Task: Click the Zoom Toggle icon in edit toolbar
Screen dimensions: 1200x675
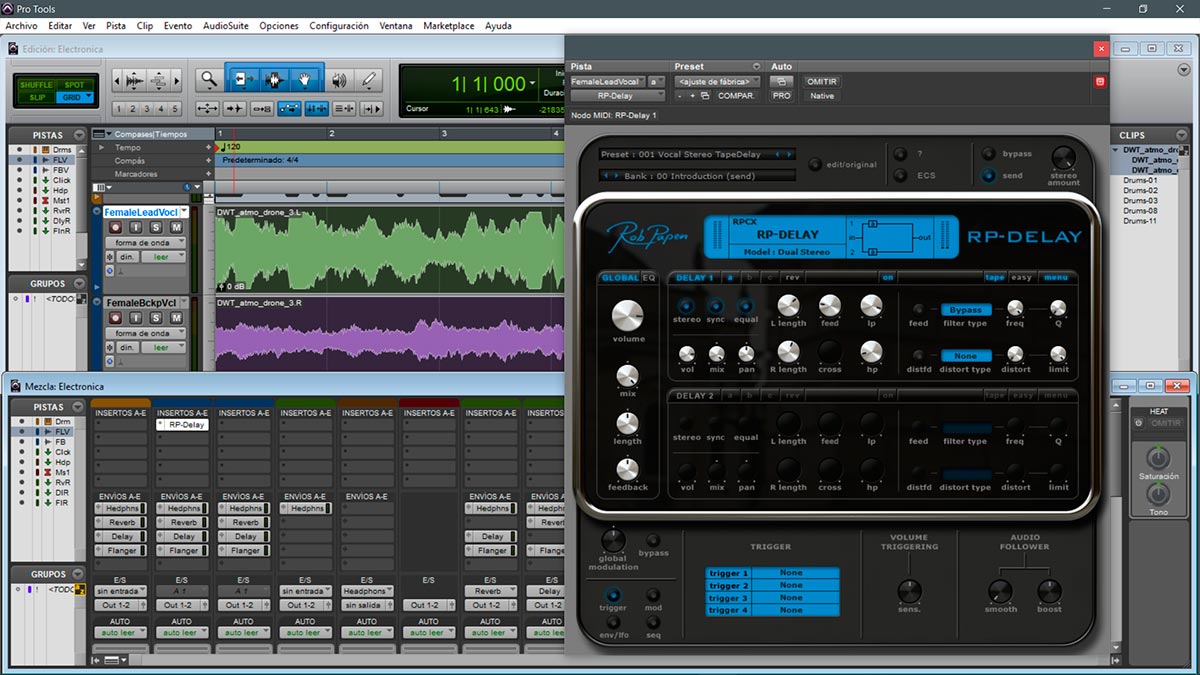Action: (208, 108)
